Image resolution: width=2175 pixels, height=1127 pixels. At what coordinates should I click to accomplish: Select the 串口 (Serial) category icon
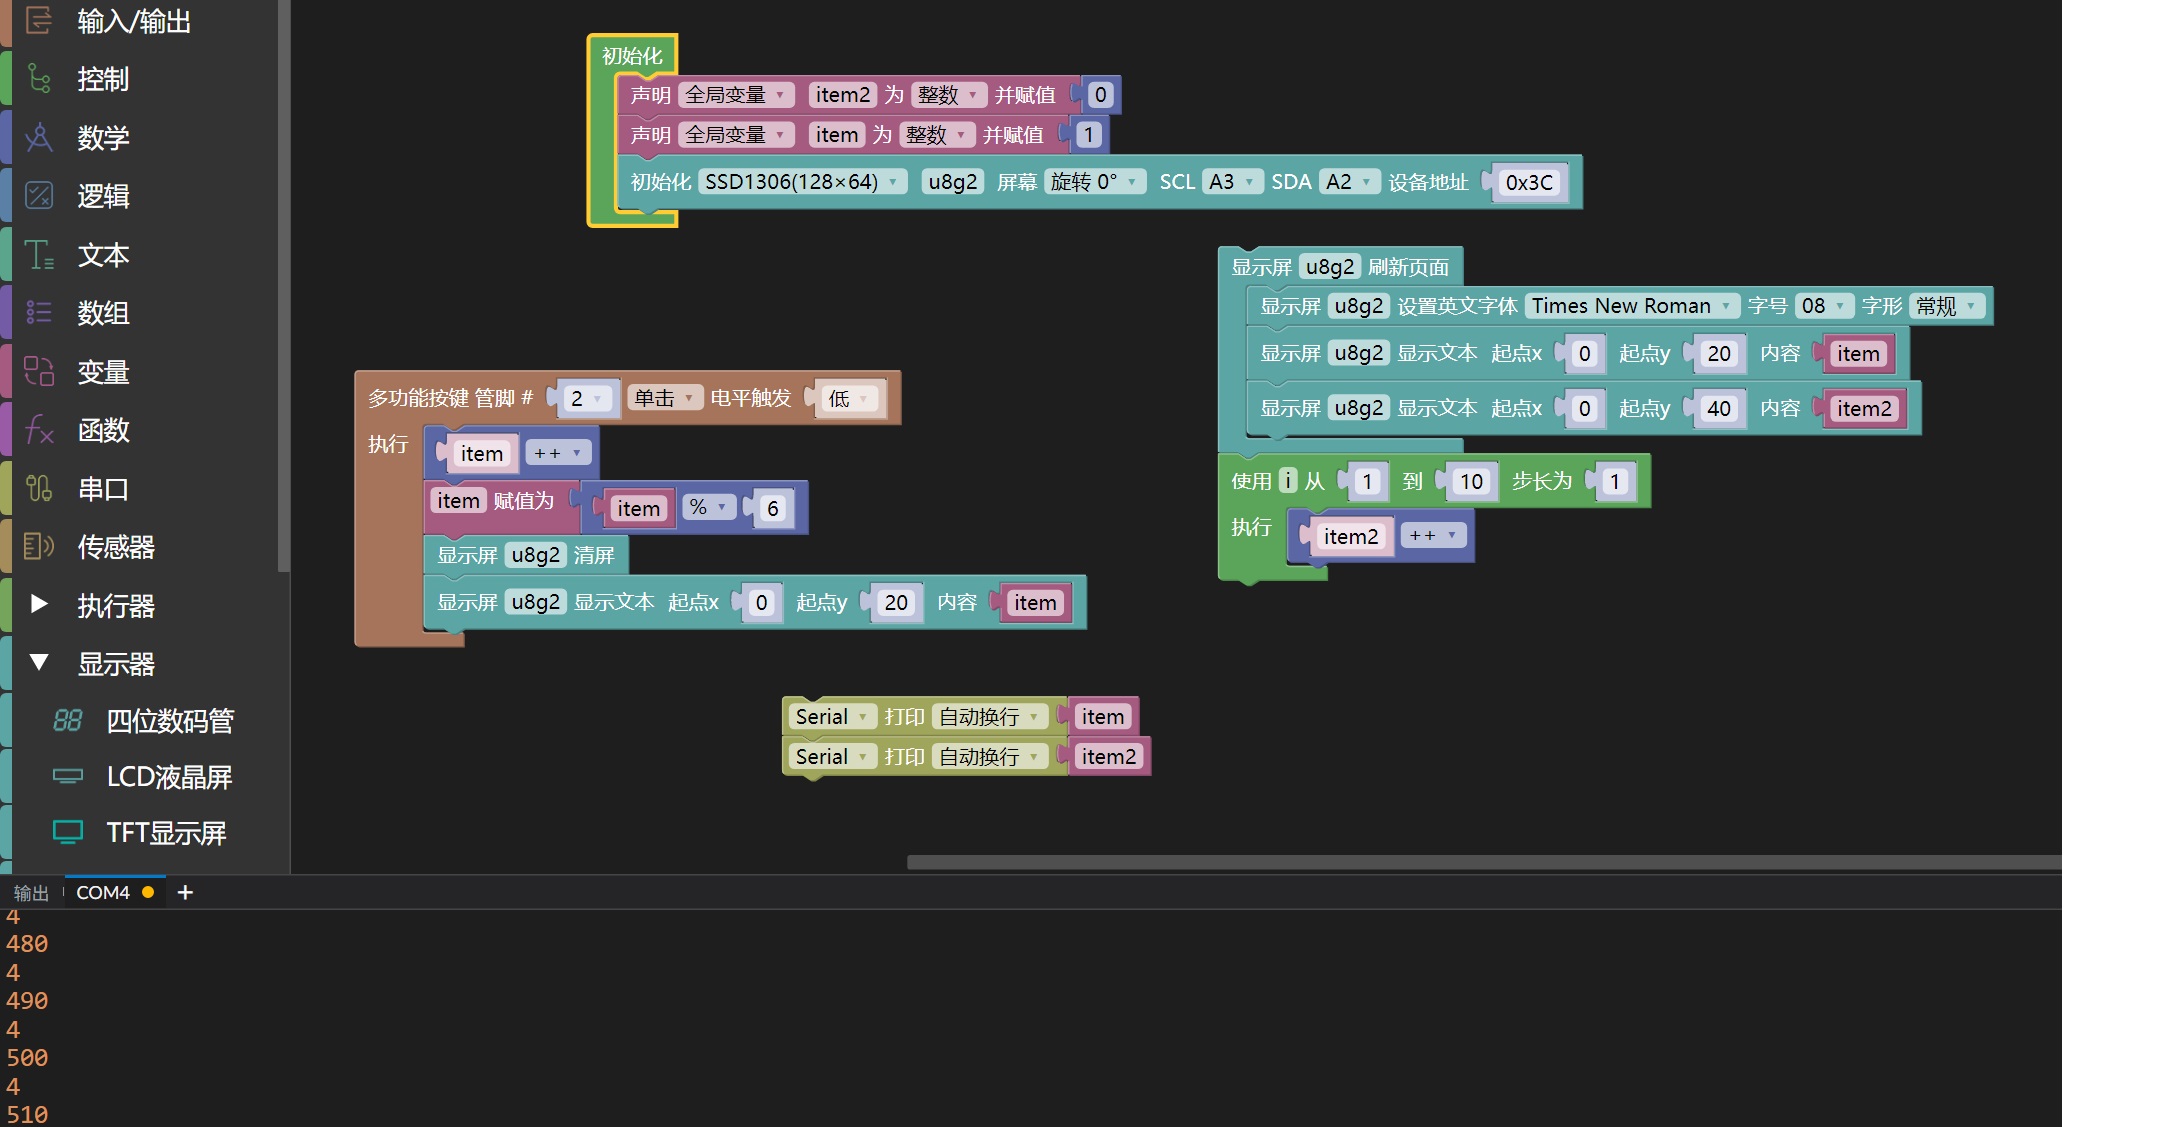pyautogui.click(x=38, y=489)
